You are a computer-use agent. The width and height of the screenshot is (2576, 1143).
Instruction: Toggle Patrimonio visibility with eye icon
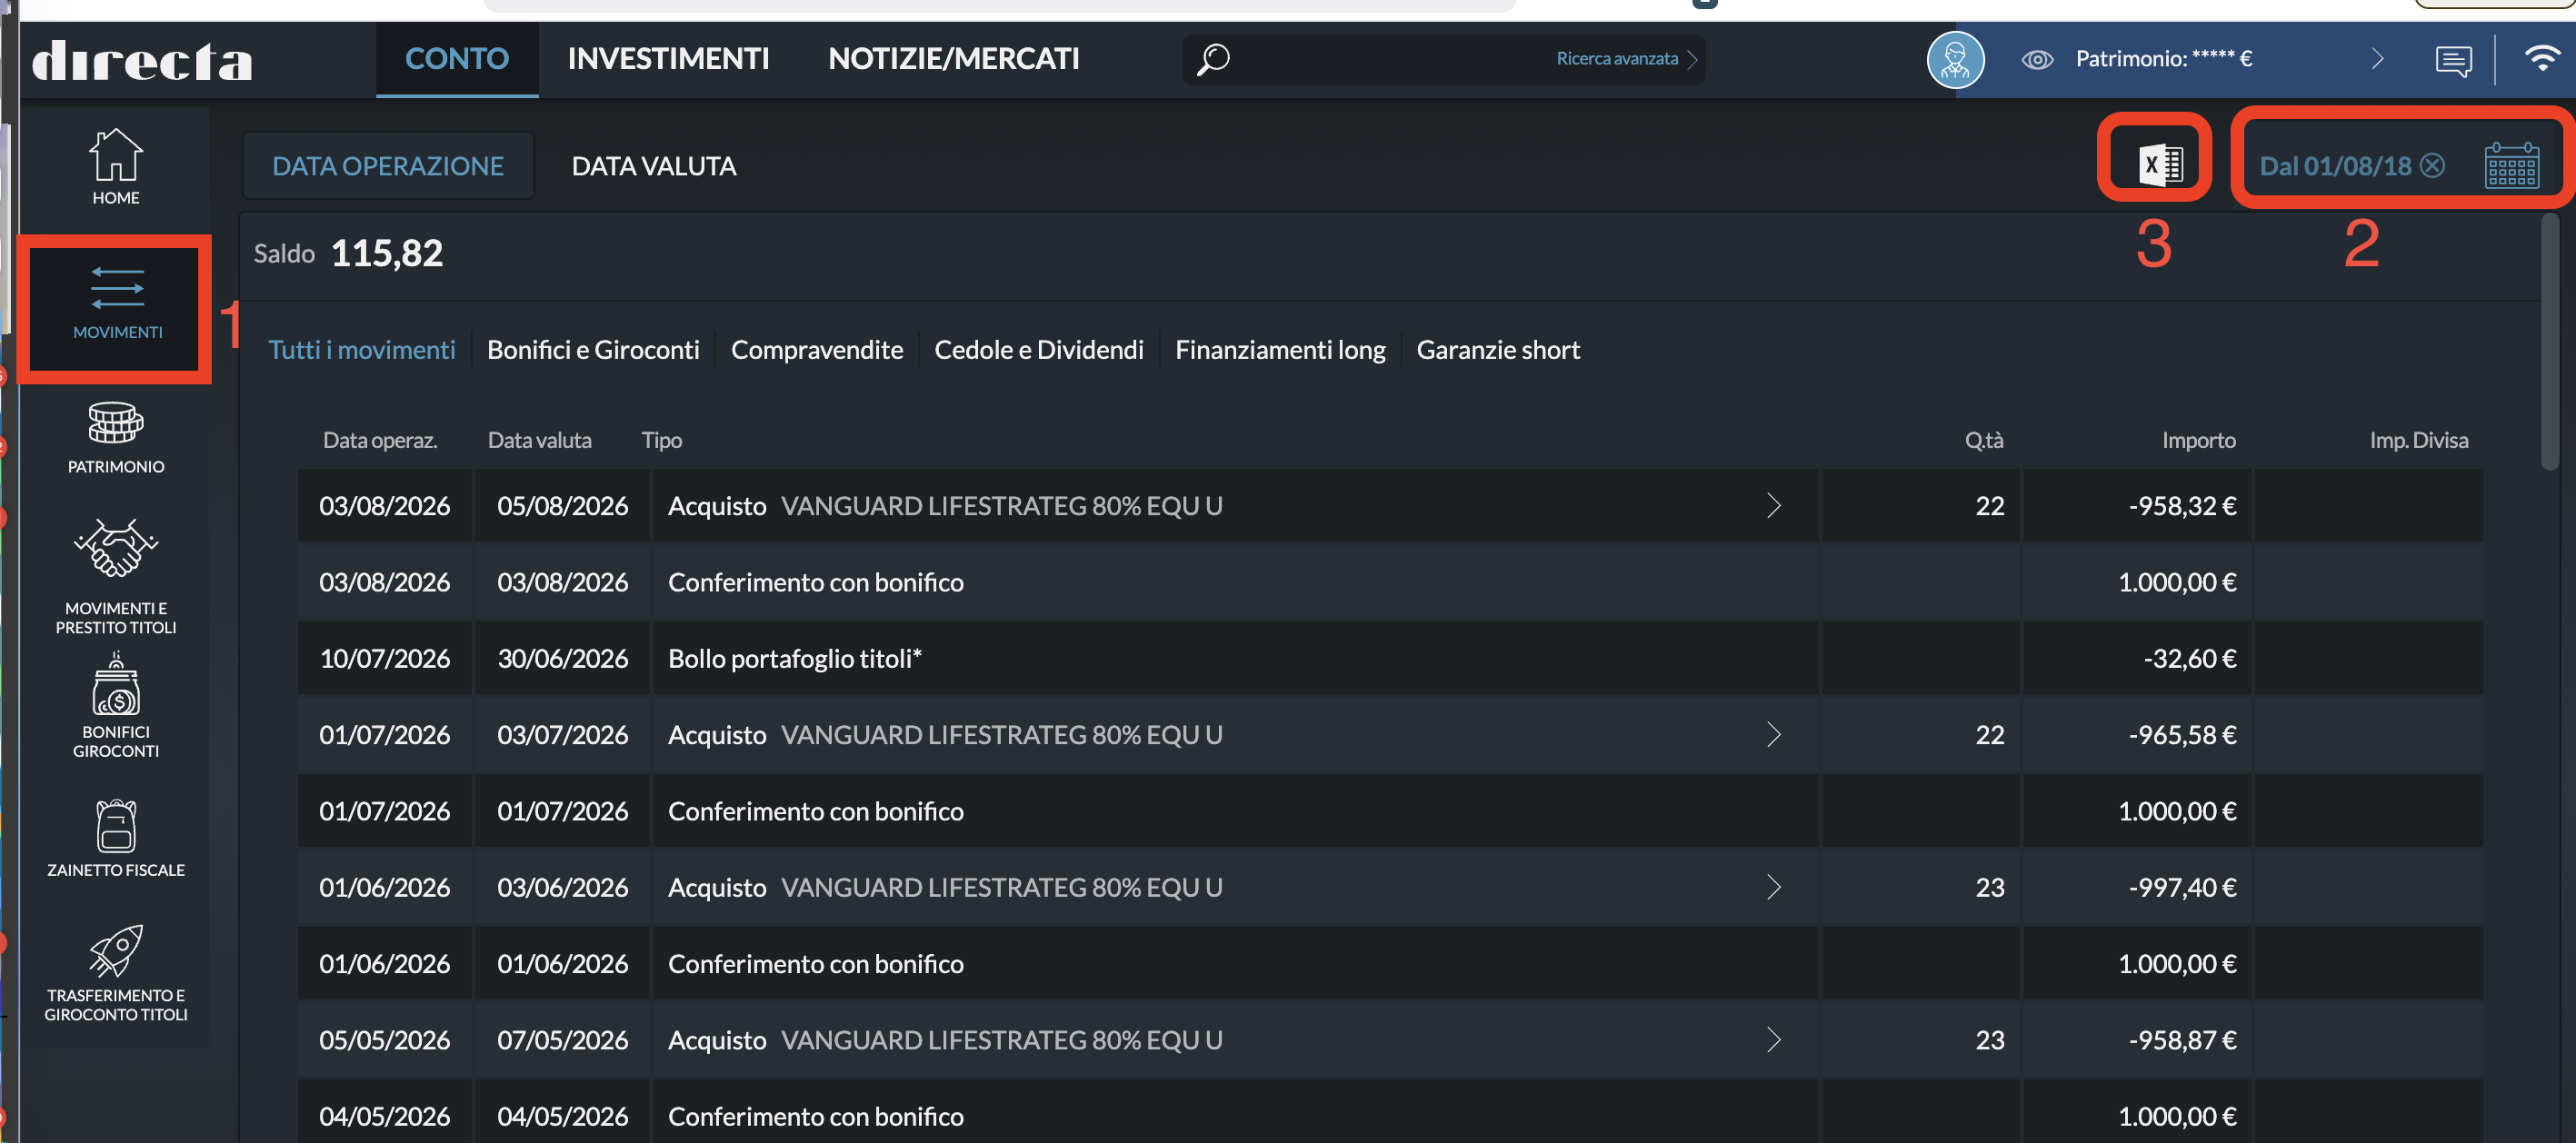[2037, 59]
